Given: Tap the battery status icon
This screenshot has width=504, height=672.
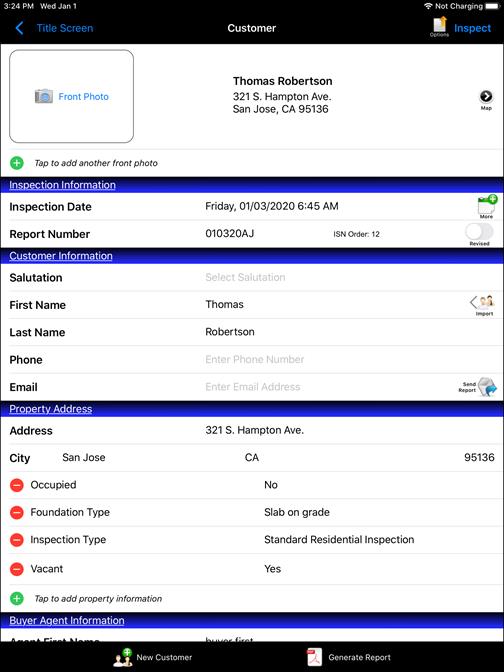Looking at the screenshot, I should click(x=492, y=6).
